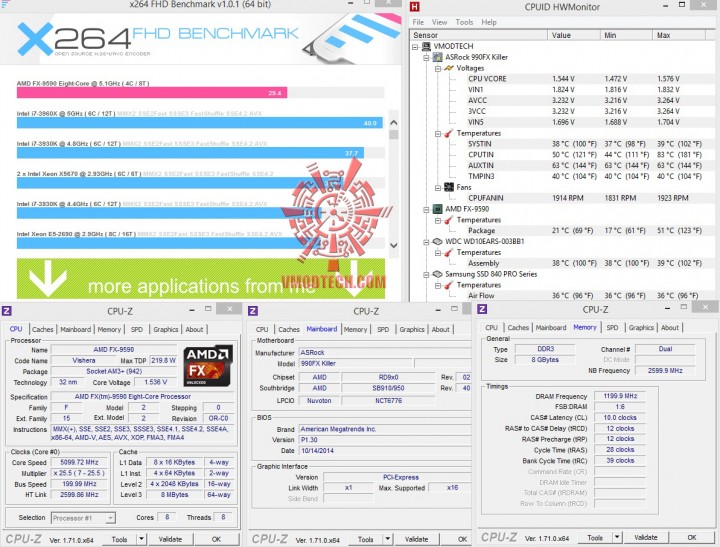Screen dimensions: 720x547
Task: Open the Processor #1 selection dropdown
Action: click(x=110, y=518)
